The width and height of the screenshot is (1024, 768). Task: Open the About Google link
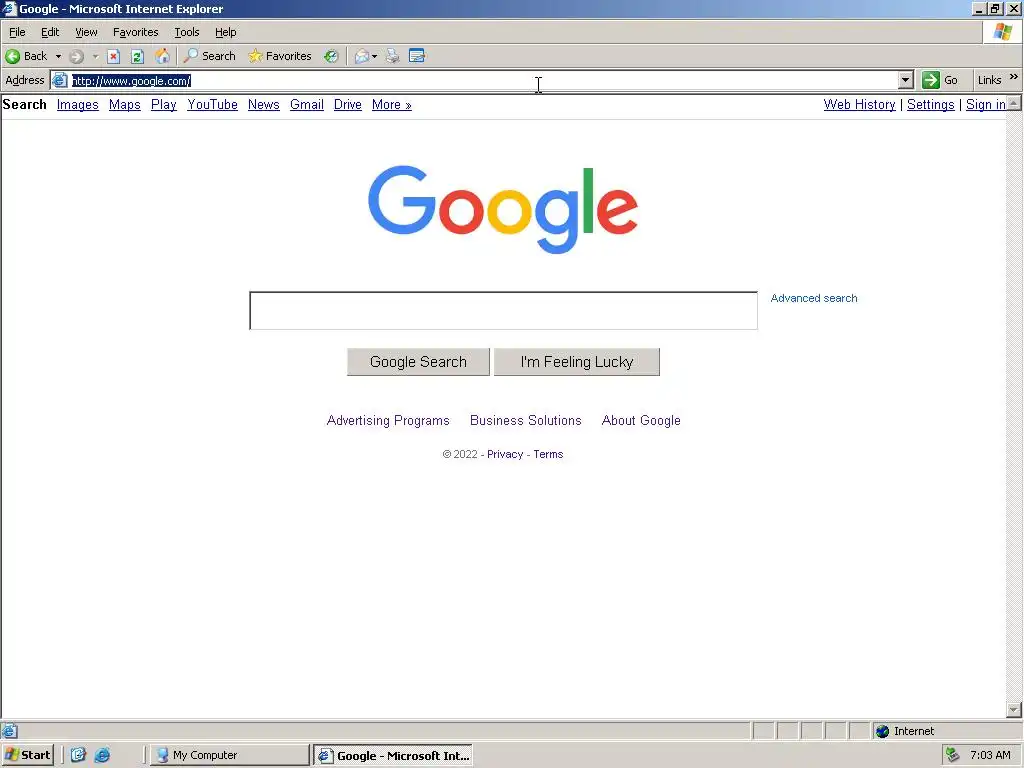[x=641, y=421]
